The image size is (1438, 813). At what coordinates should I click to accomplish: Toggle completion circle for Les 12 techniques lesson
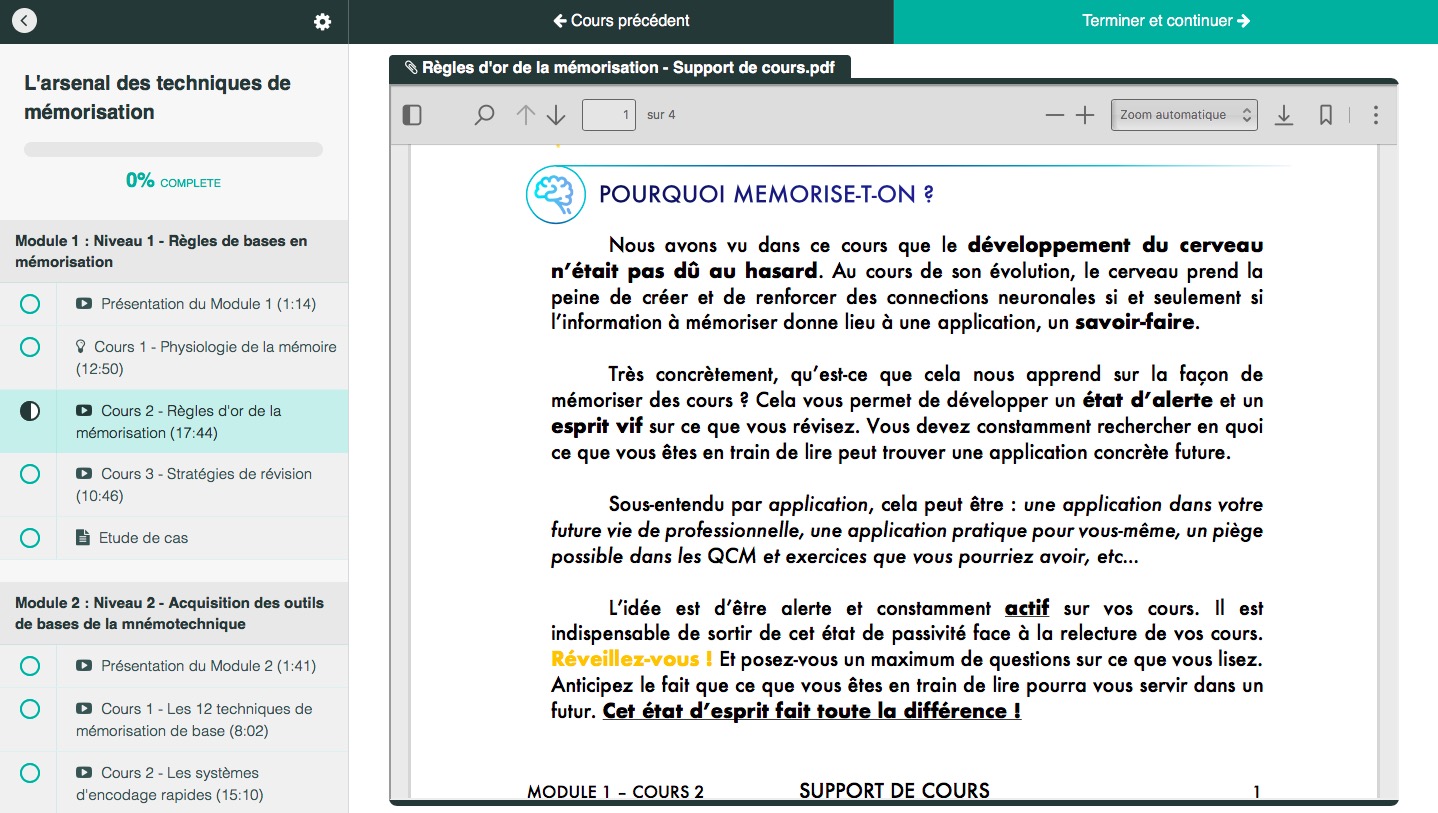click(x=30, y=709)
